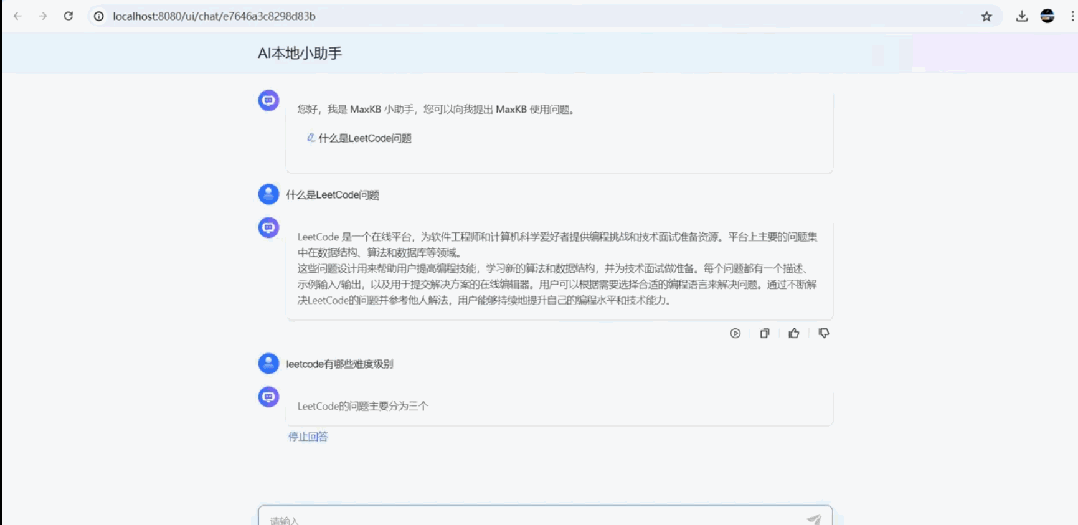Click user message leetcode有哪些难度级别
Screen dimensions: 1078x525
pos(340,364)
